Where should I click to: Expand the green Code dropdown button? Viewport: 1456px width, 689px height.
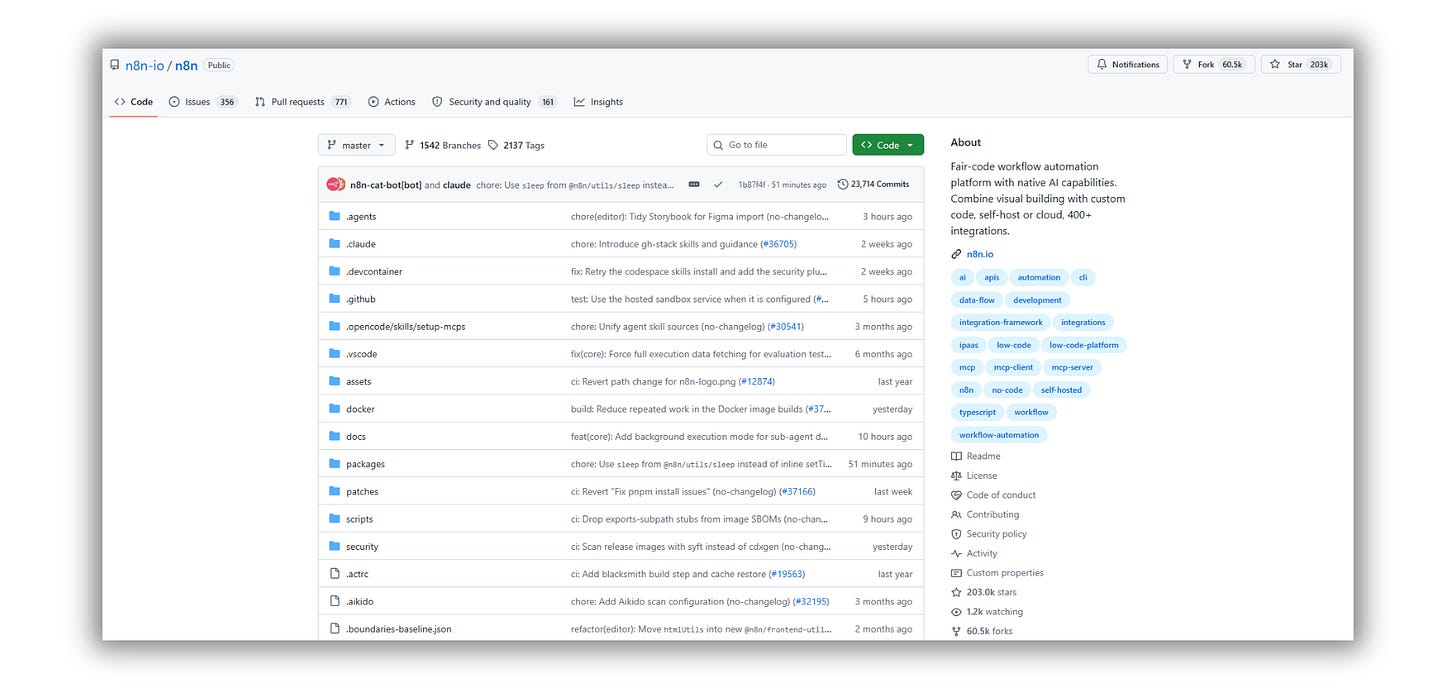888,145
